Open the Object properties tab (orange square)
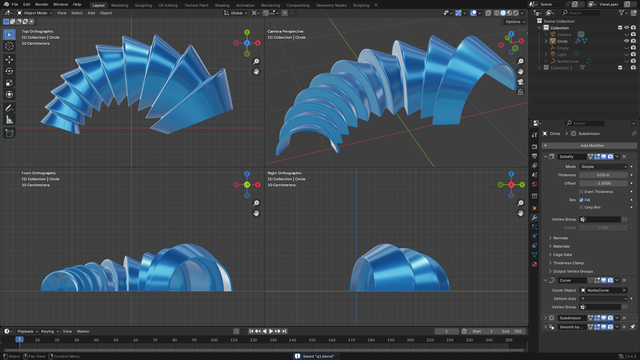This screenshot has width=640, height=360. pyautogui.click(x=534, y=208)
